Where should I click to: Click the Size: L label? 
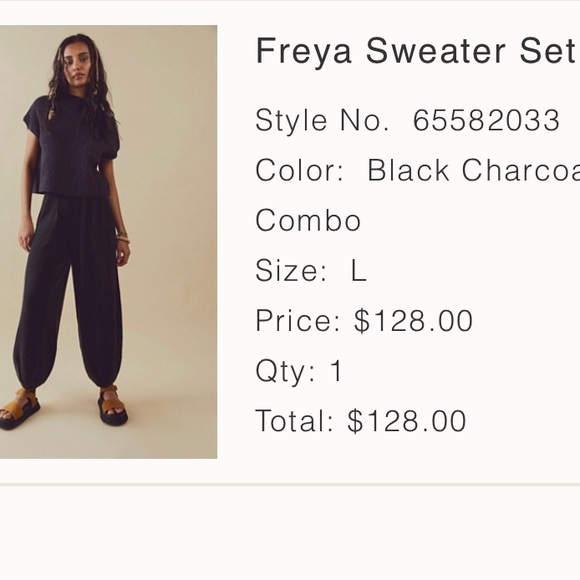click(x=311, y=270)
